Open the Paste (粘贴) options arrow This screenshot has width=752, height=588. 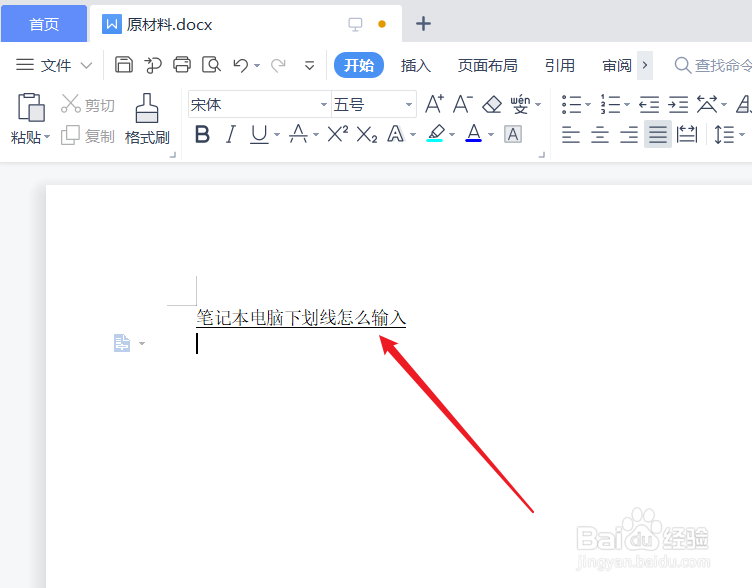(x=47, y=137)
